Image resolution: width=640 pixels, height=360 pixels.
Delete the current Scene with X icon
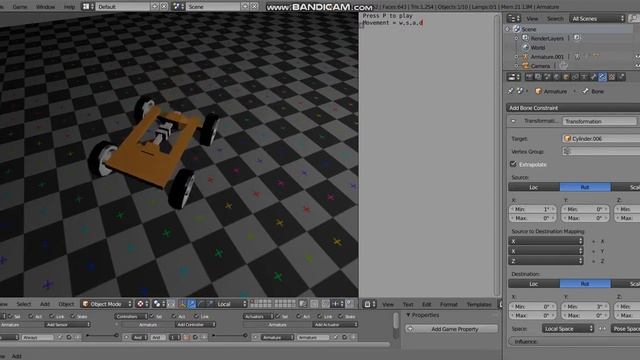pyautogui.click(x=254, y=7)
